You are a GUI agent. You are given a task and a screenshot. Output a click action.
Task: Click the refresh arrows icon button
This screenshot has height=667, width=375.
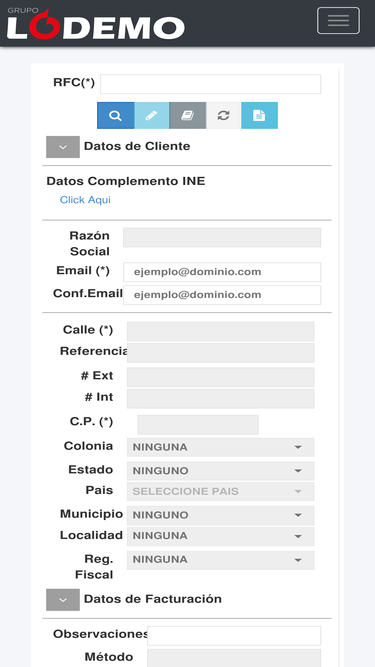point(224,115)
